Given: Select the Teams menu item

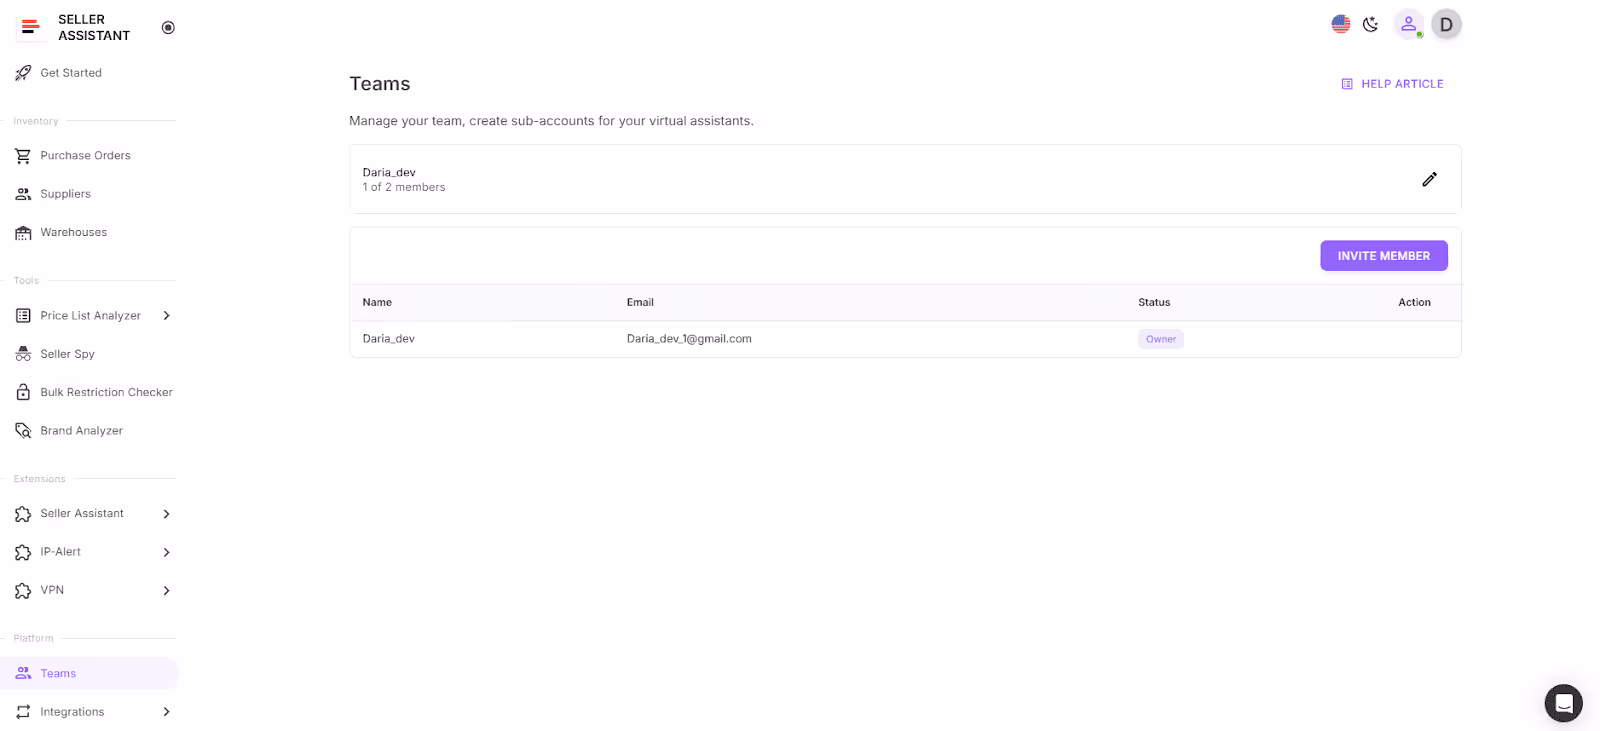Looking at the screenshot, I should tap(90, 674).
